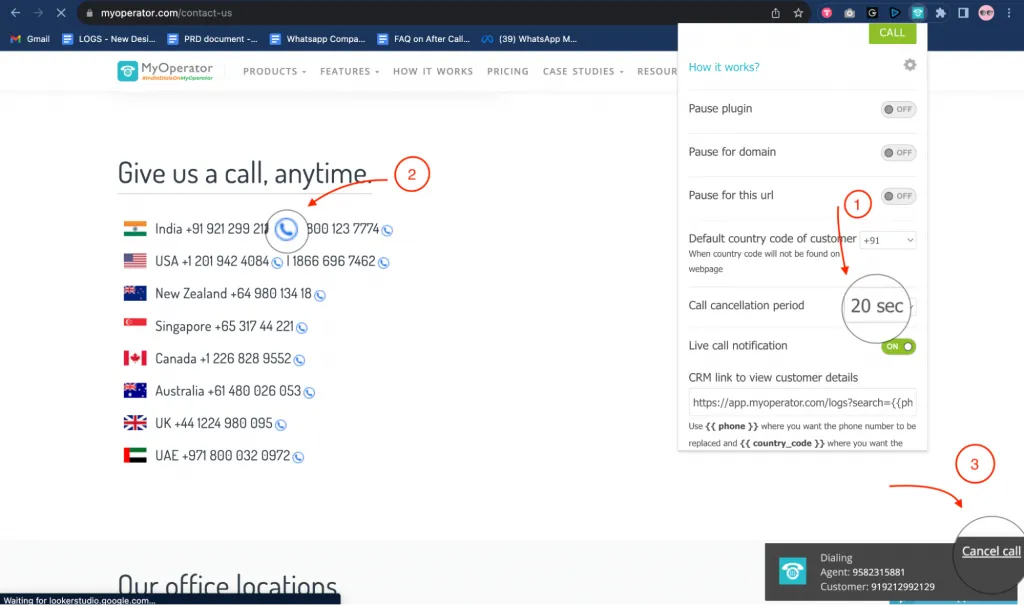Viewport: 1024px width, 605px height.
Task: Bookmark this page with the star icon
Action: coord(798,13)
